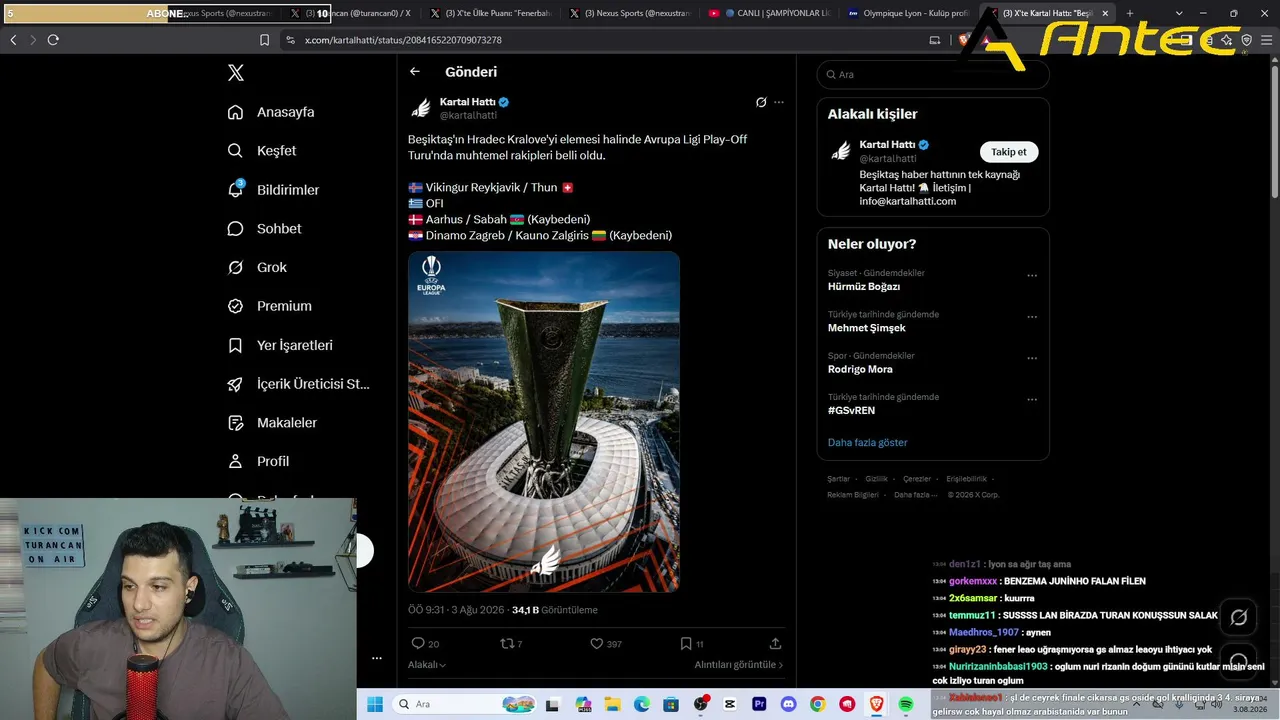Open Premiere Pro from the taskbar
1280x720 pixels.
coord(759,704)
